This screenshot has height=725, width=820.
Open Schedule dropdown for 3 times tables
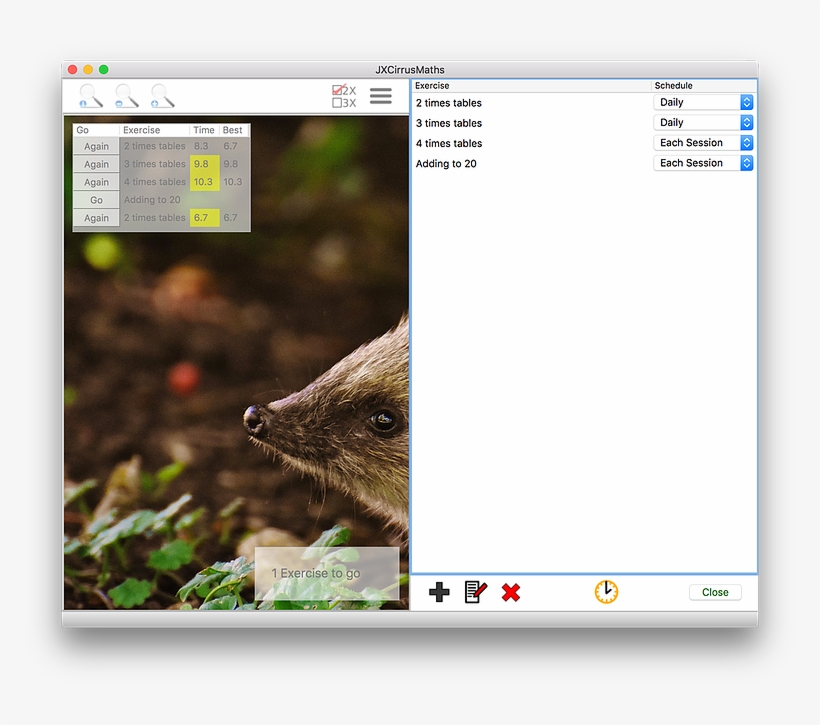(704, 123)
